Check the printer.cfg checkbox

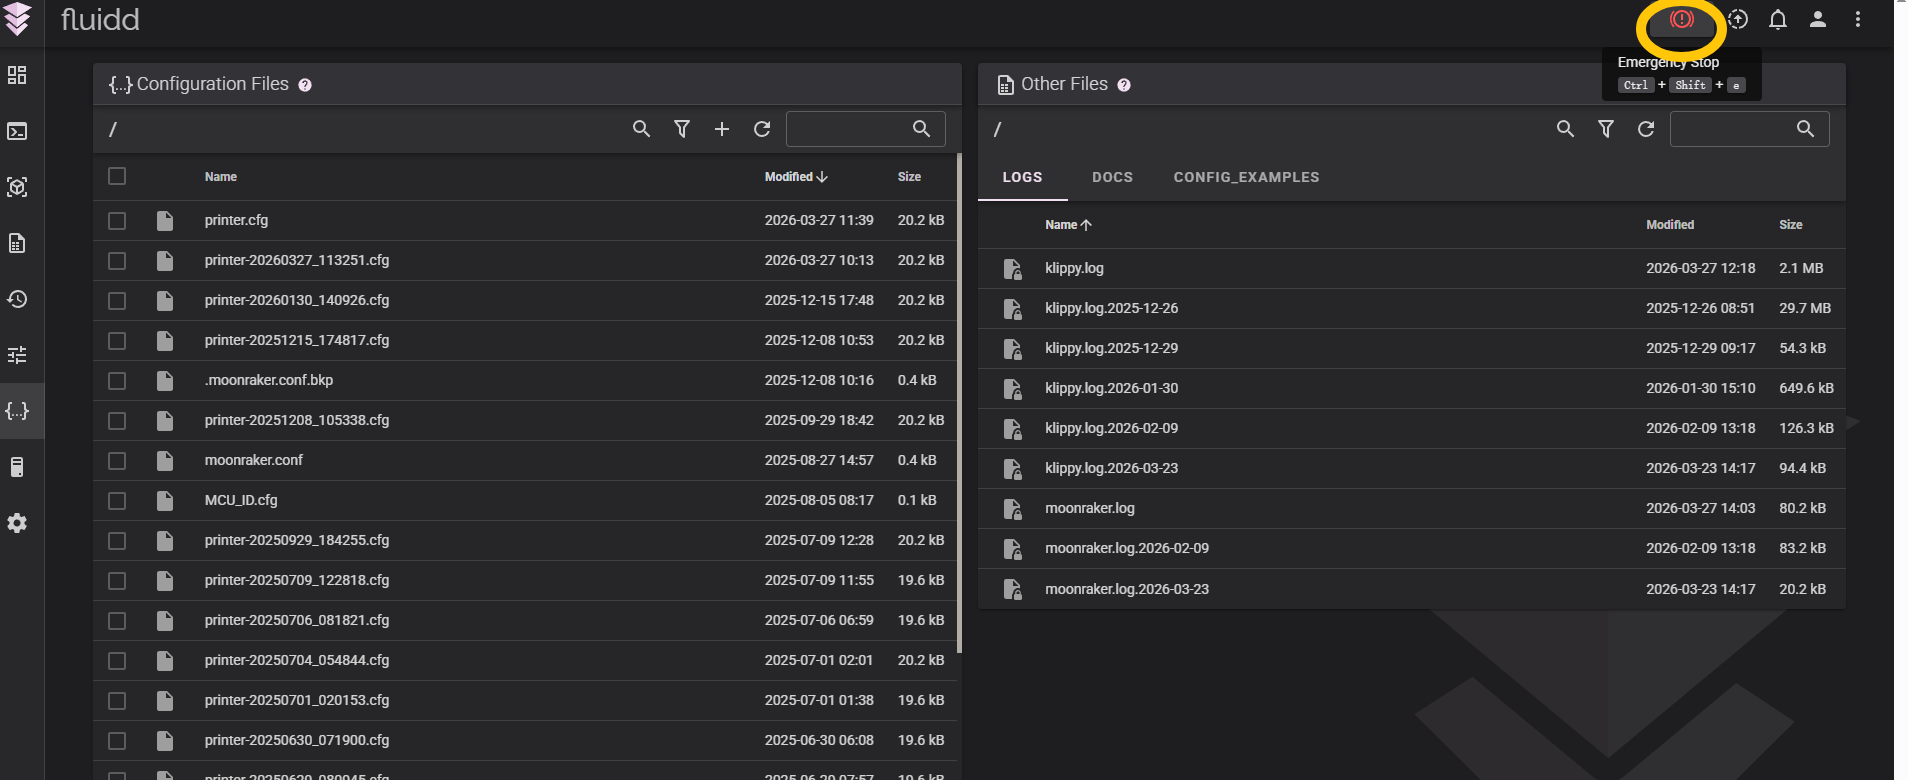117,221
